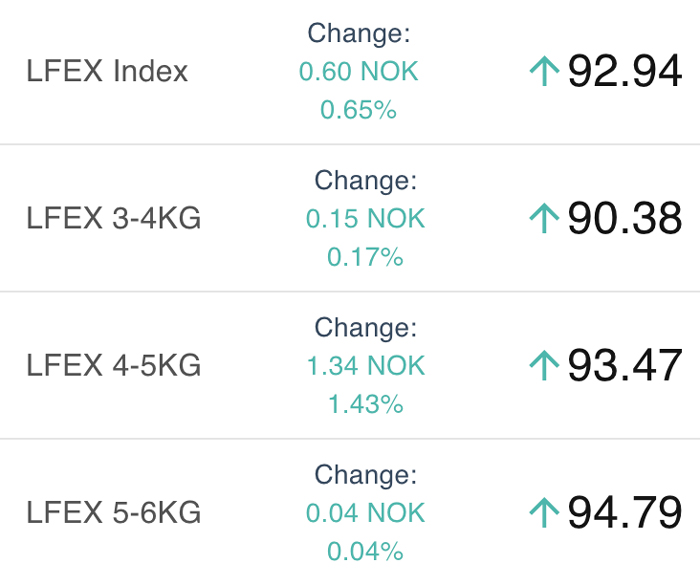The width and height of the screenshot is (700, 585).
Task: Click the LFEX 5-6KG up arrow icon
Action: point(544,512)
